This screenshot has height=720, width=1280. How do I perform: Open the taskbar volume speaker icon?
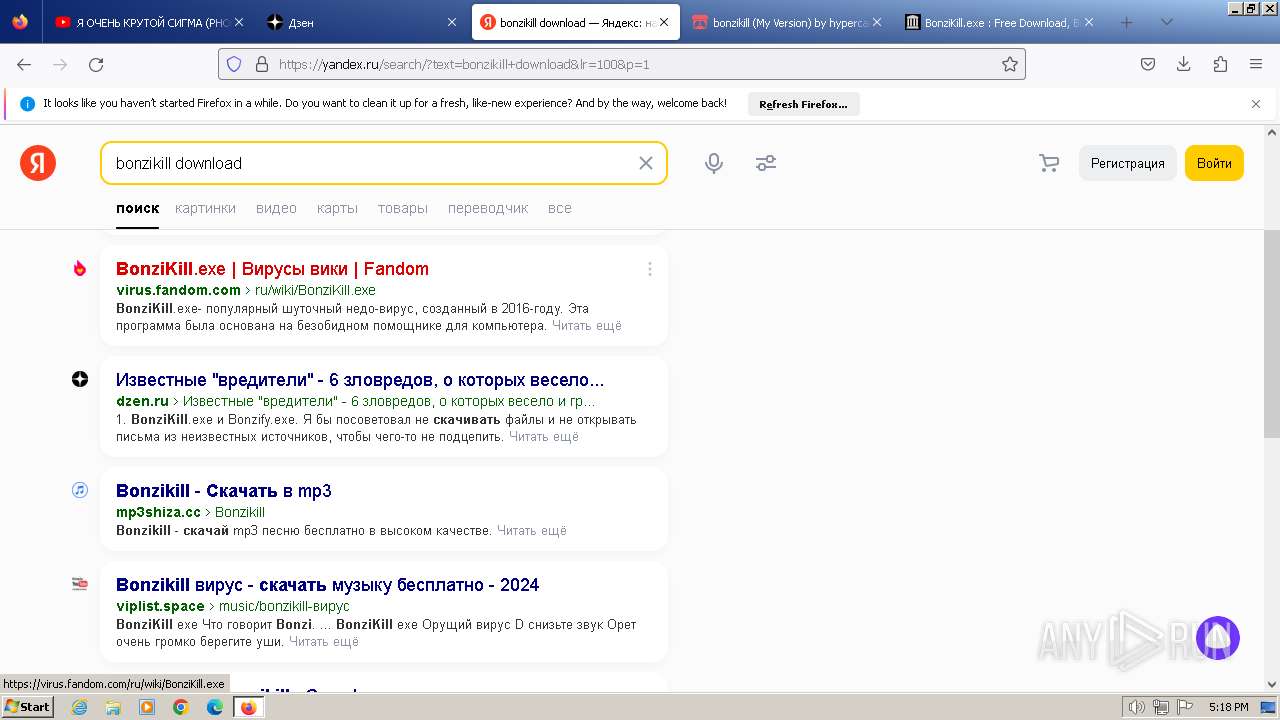tap(1137, 707)
